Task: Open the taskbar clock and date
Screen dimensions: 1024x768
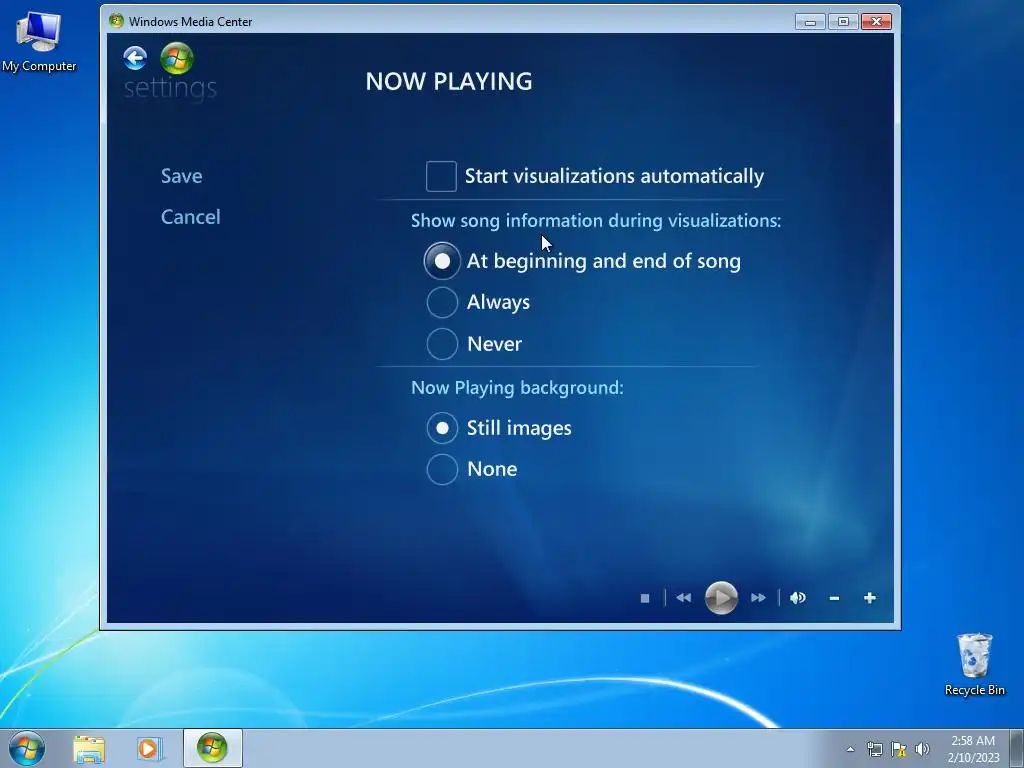Action: pyautogui.click(x=973, y=749)
